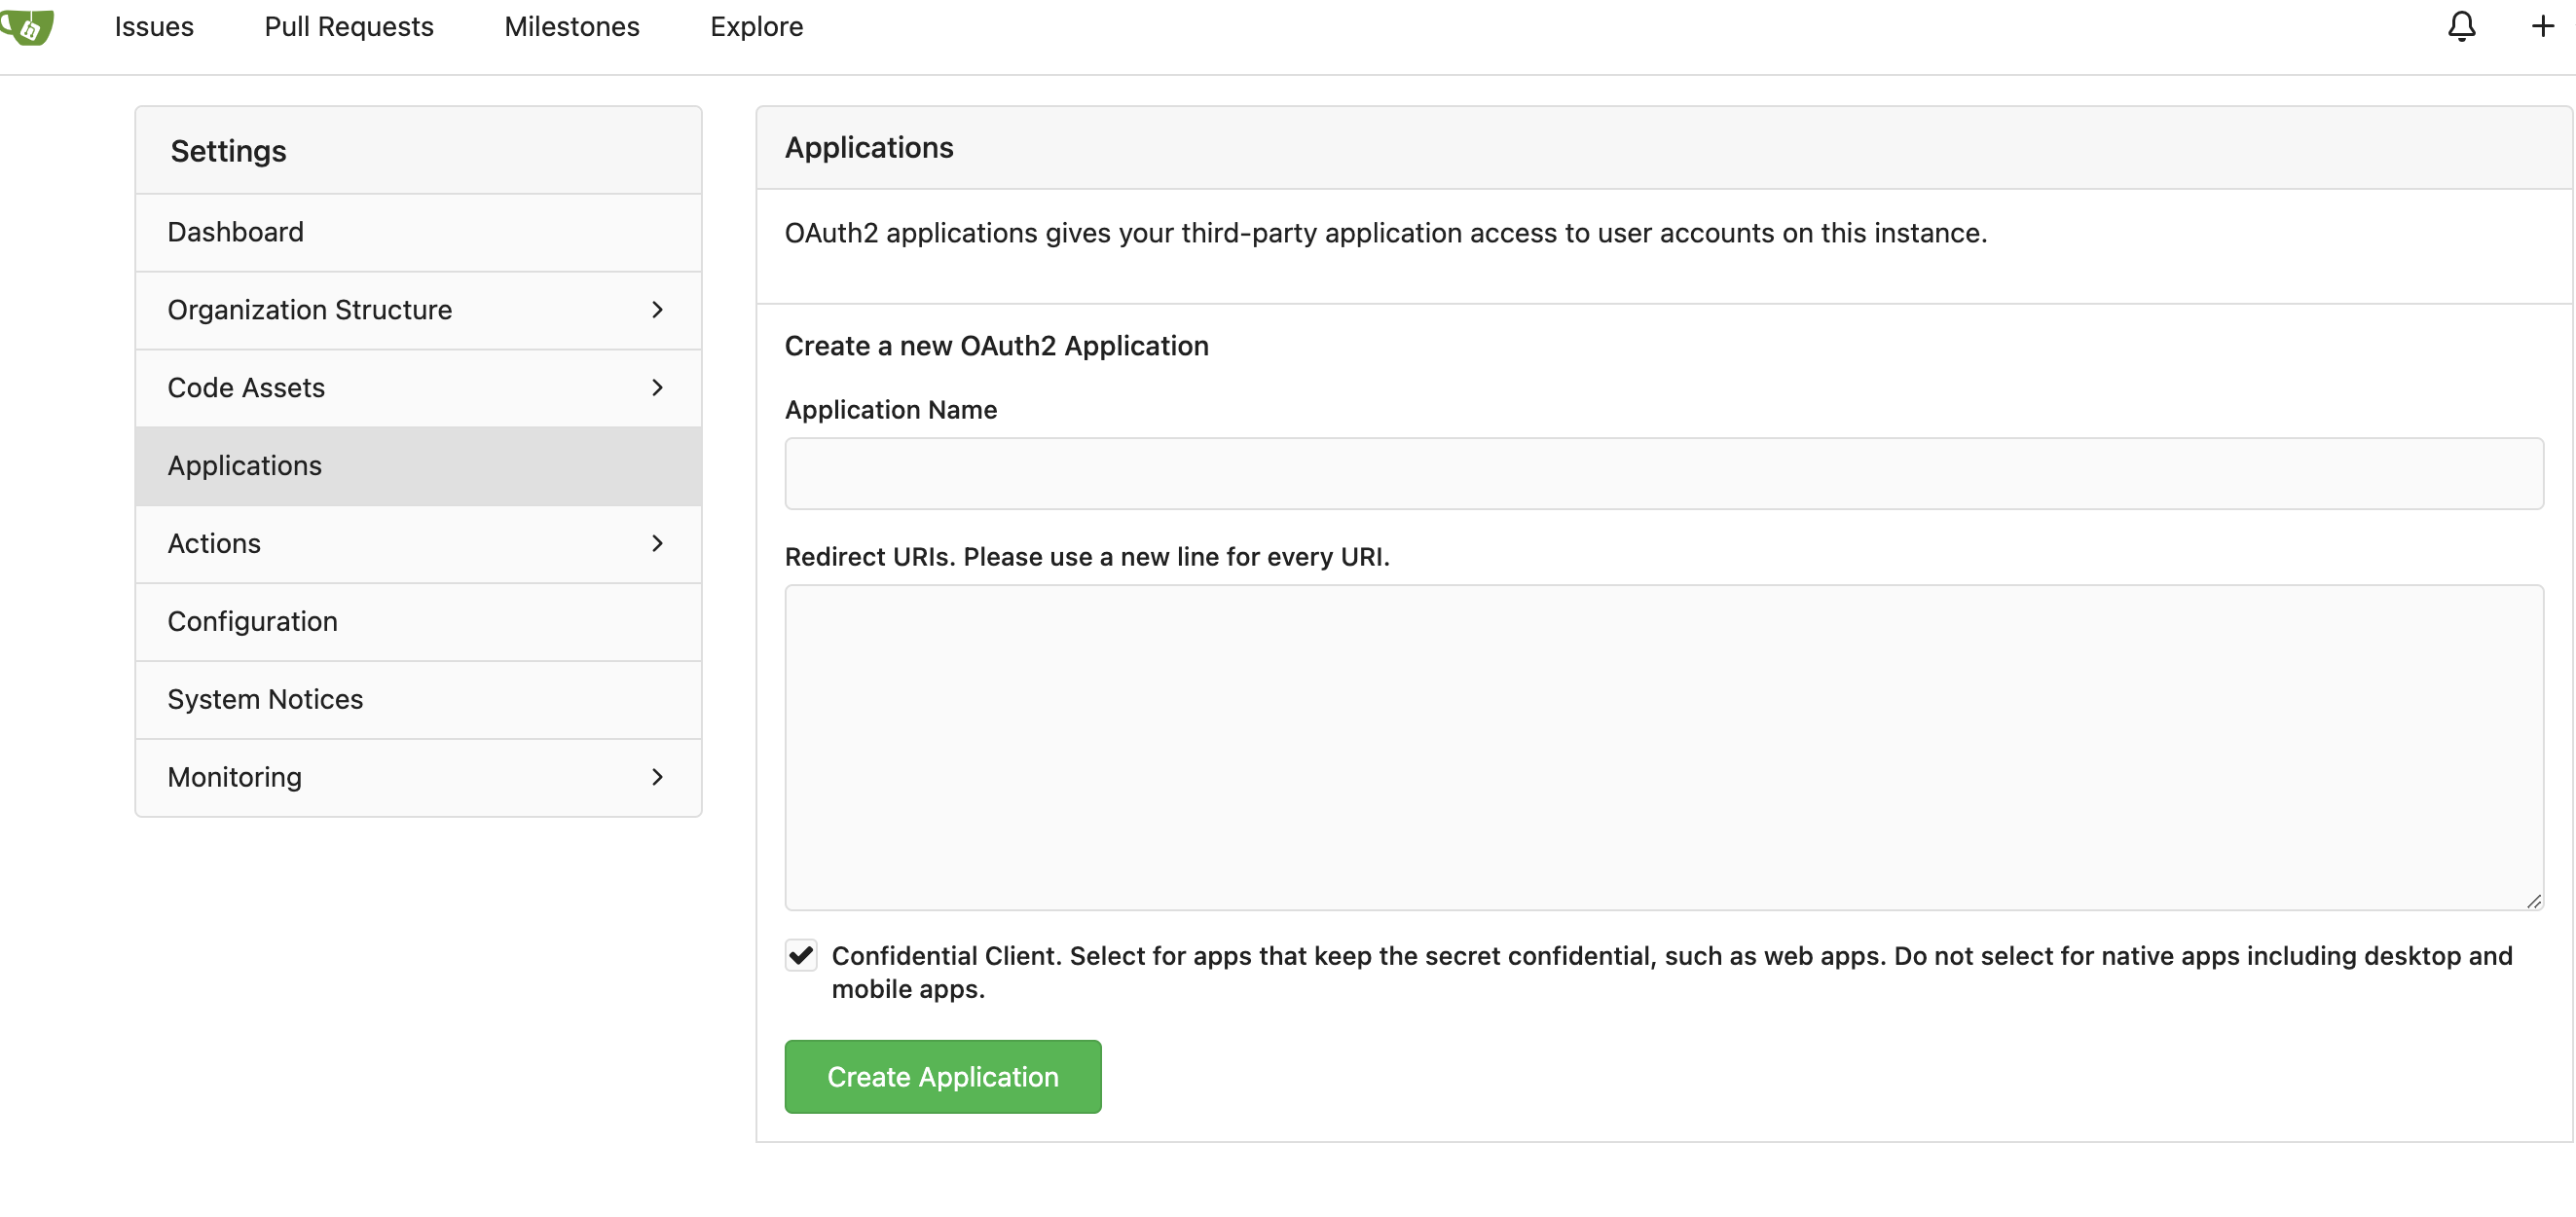The image size is (2576, 1217).
Task: Grab the Redirect URIs textarea resize handle
Action: click(2533, 901)
